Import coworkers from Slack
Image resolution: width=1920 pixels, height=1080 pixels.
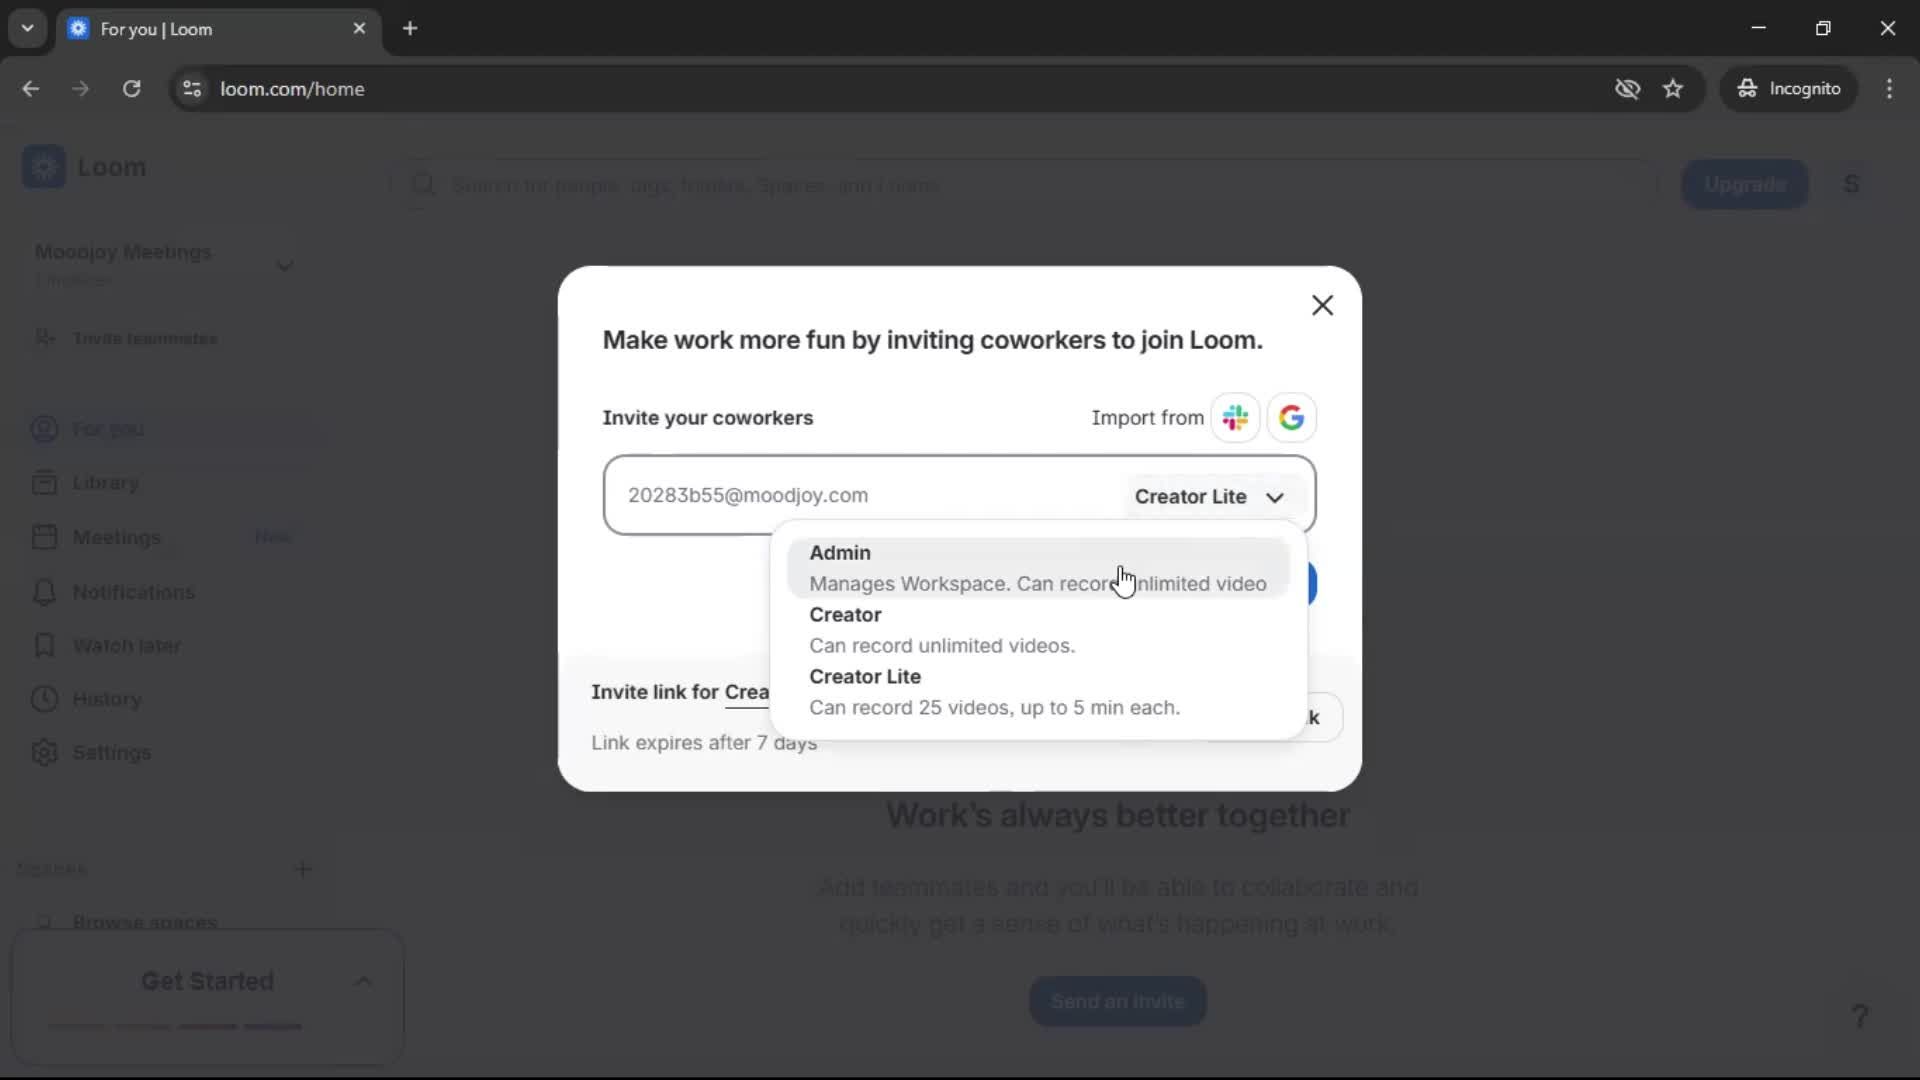[x=1236, y=417]
